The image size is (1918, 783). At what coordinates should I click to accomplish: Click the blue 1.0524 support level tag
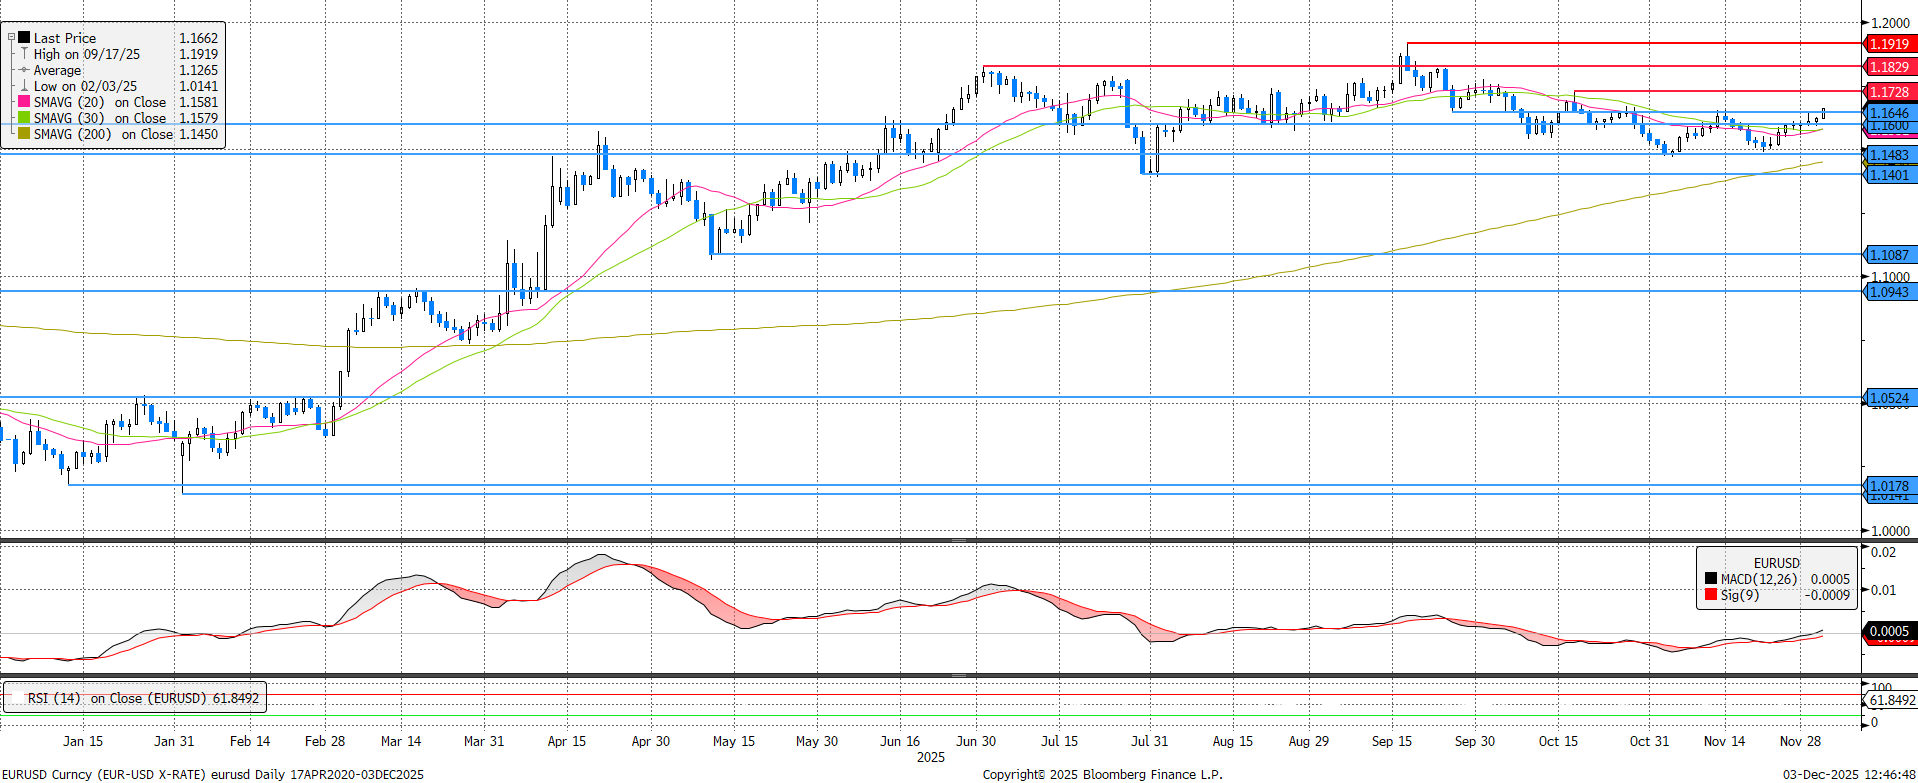click(1889, 398)
